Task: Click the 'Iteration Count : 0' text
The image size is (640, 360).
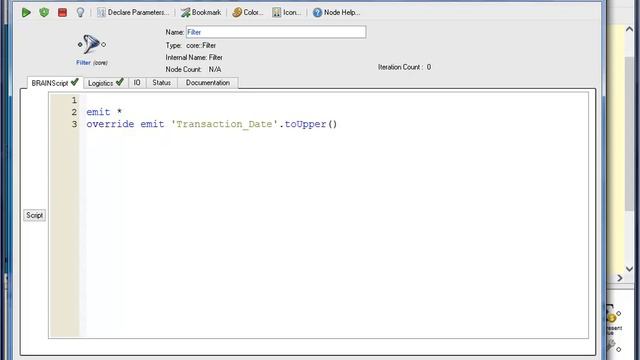Action: (x=404, y=67)
